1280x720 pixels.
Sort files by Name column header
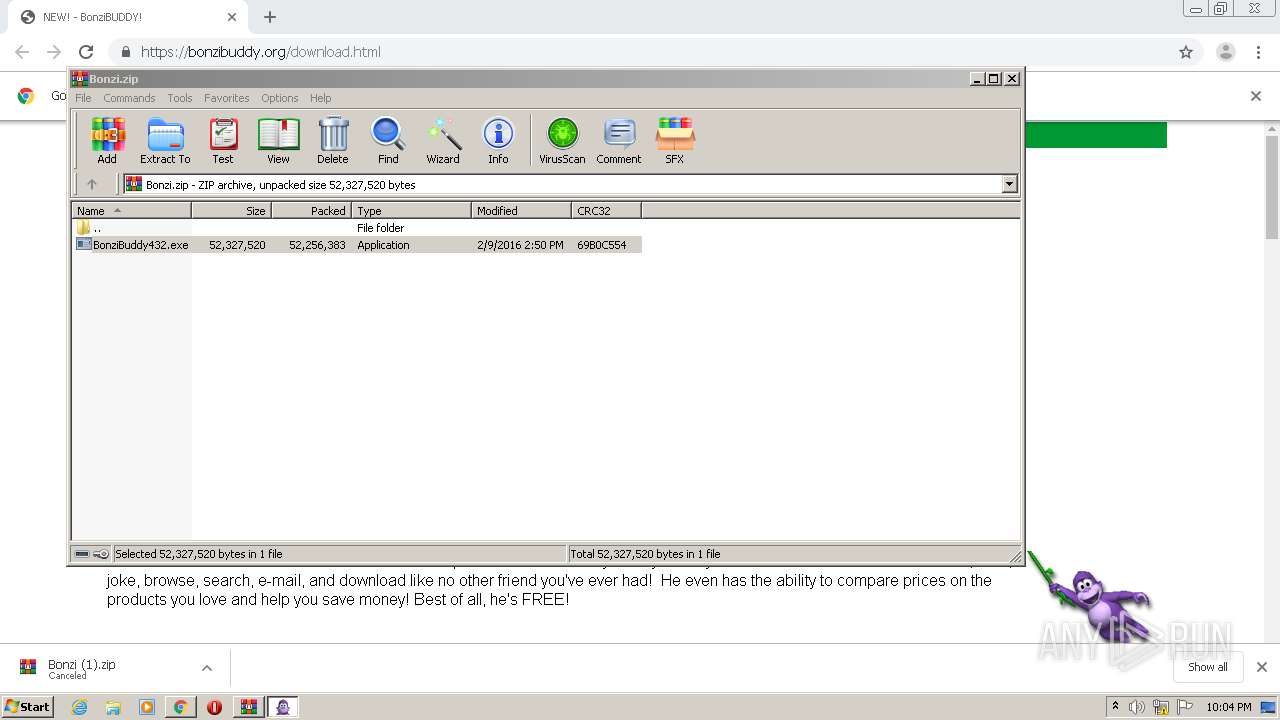[132, 211]
